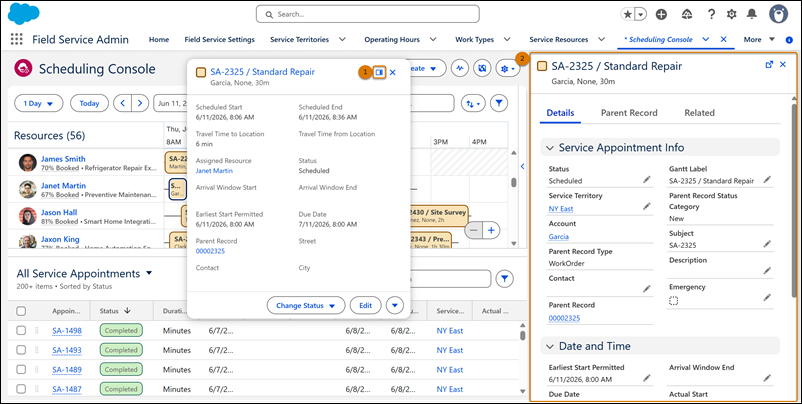Open the favorites list arrow beside the star

pos(641,14)
